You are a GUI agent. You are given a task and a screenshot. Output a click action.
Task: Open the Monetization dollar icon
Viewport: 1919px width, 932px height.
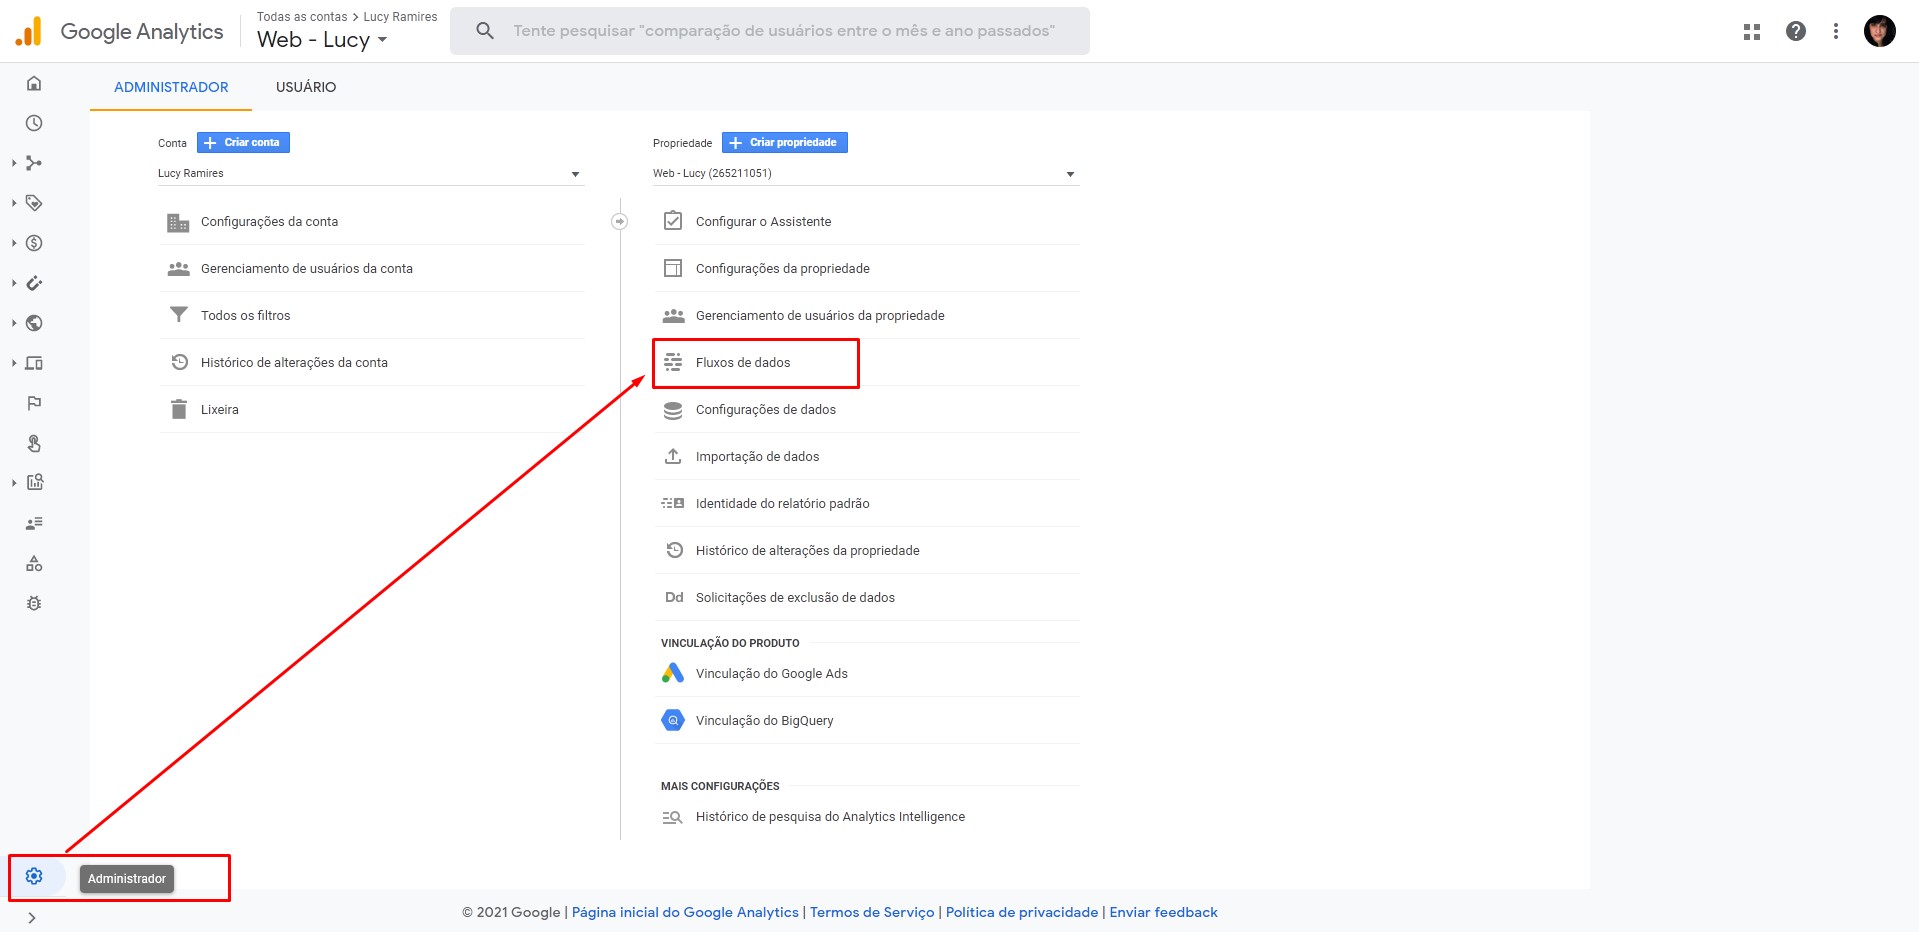[34, 243]
